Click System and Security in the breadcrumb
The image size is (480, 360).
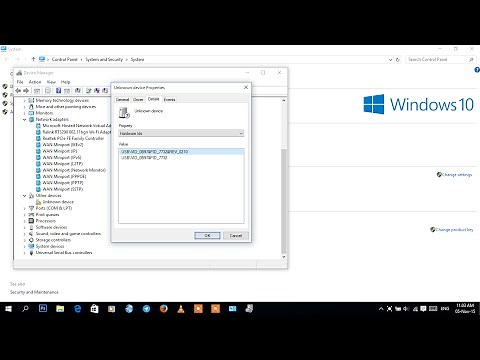pyautogui.click(x=104, y=59)
